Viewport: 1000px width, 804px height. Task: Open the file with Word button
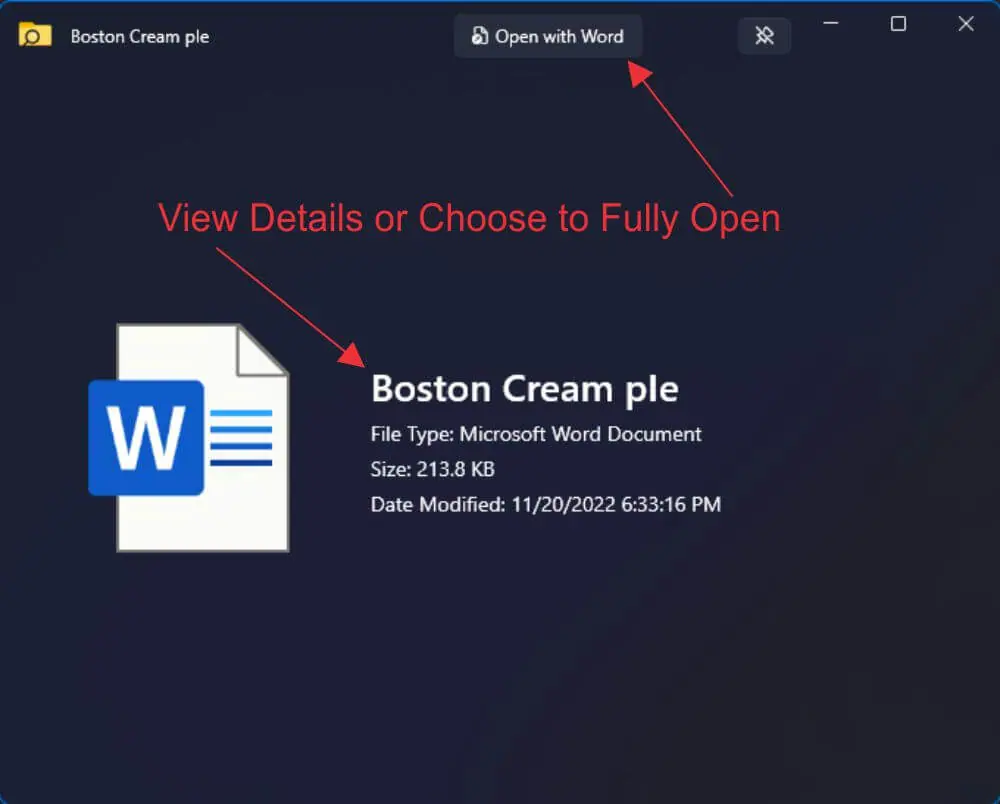[548, 36]
